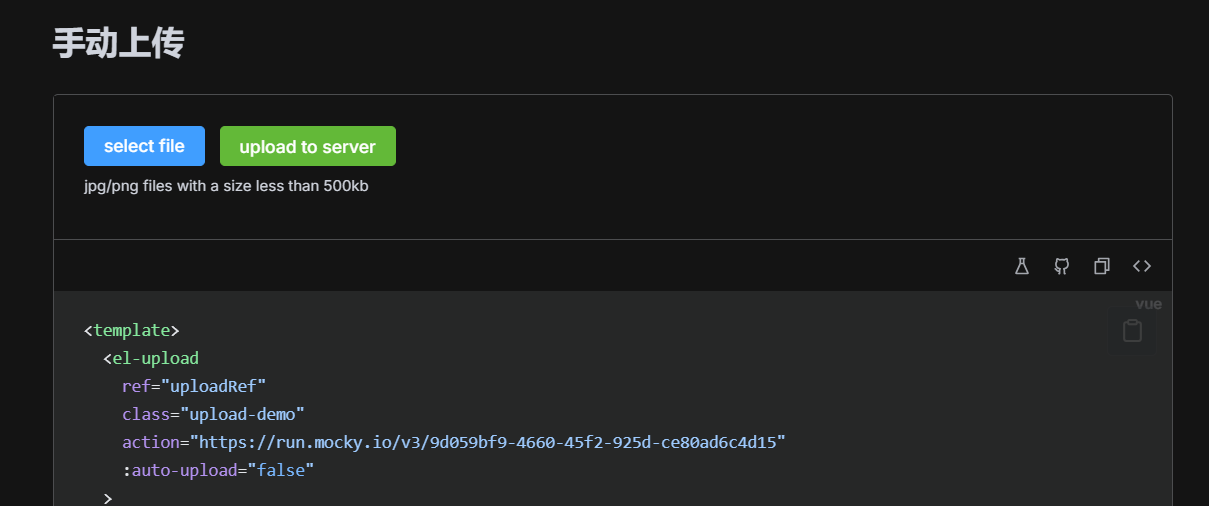Click the "action" attribute name in code
1209x506 pixels.
click(151, 442)
